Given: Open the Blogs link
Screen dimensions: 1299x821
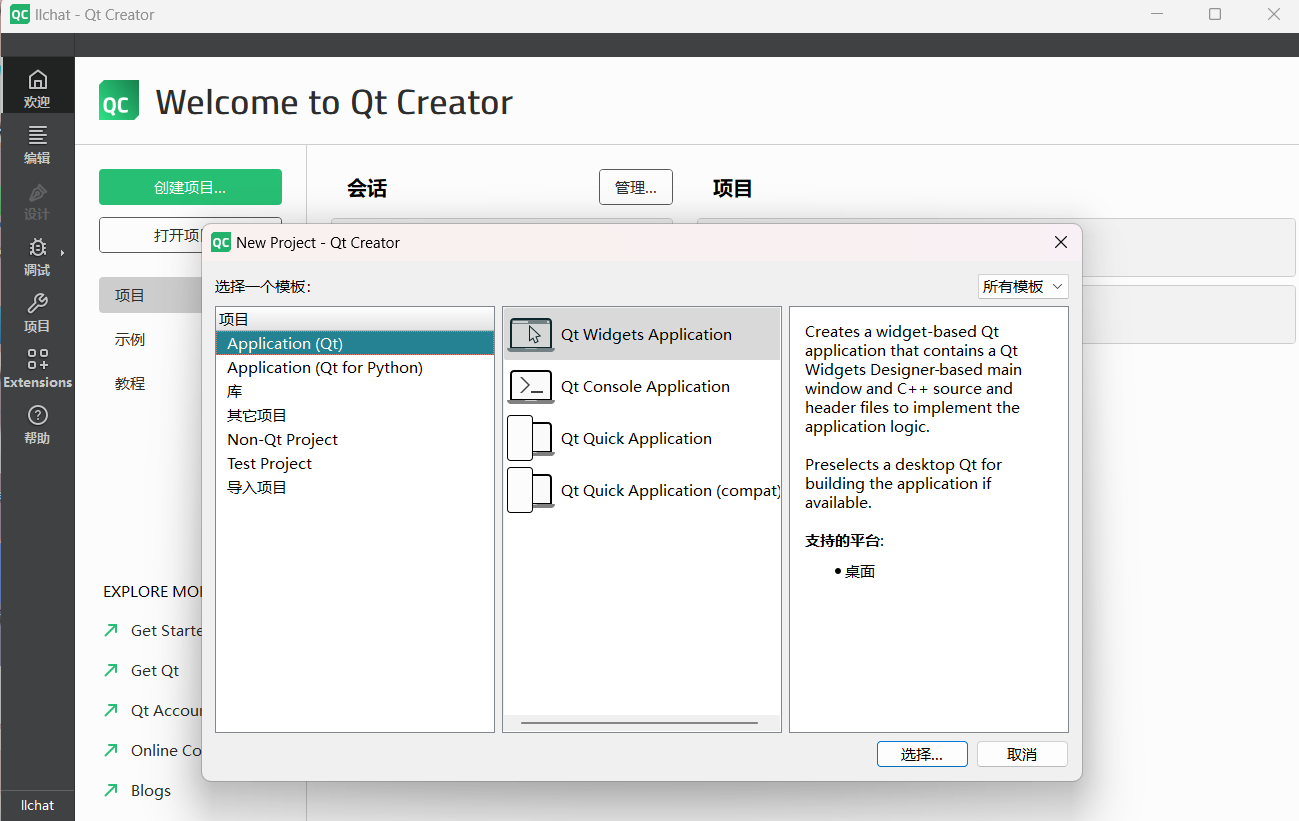Looking at the screenshot, I should [151, 790].
